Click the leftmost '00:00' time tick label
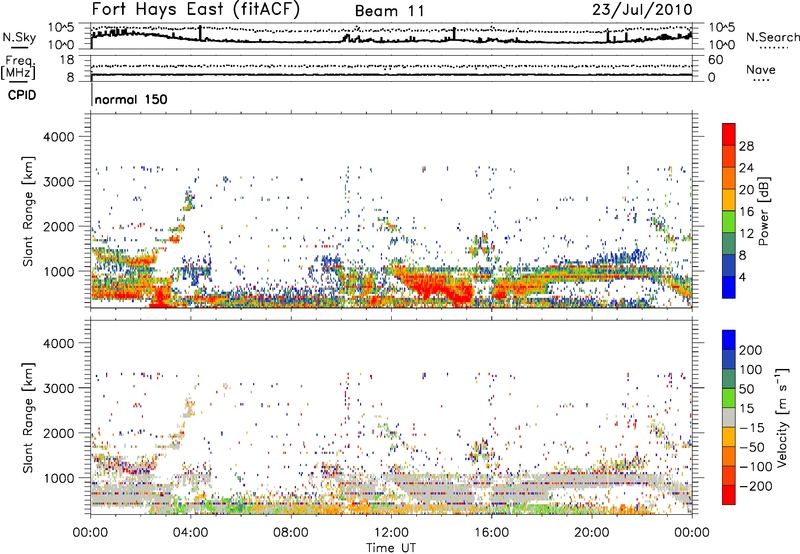This screenshot has width=800, height=554. (x=90, y=533)
